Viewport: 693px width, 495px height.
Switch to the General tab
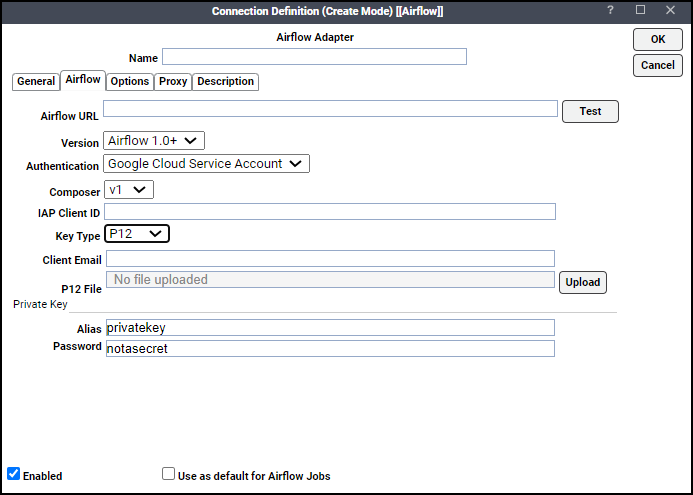coord(36,82)
